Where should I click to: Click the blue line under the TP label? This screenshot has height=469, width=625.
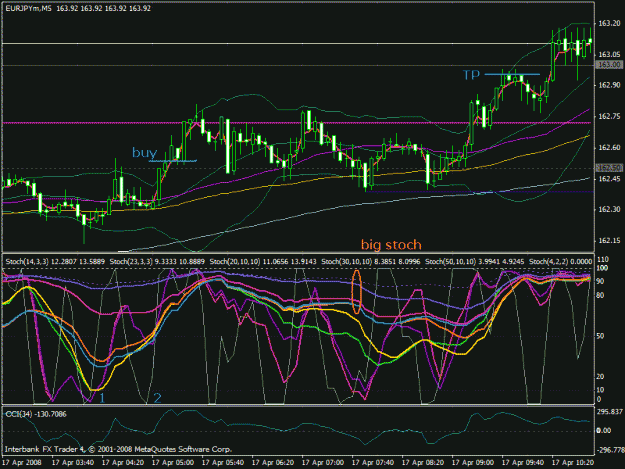point(512,74)
